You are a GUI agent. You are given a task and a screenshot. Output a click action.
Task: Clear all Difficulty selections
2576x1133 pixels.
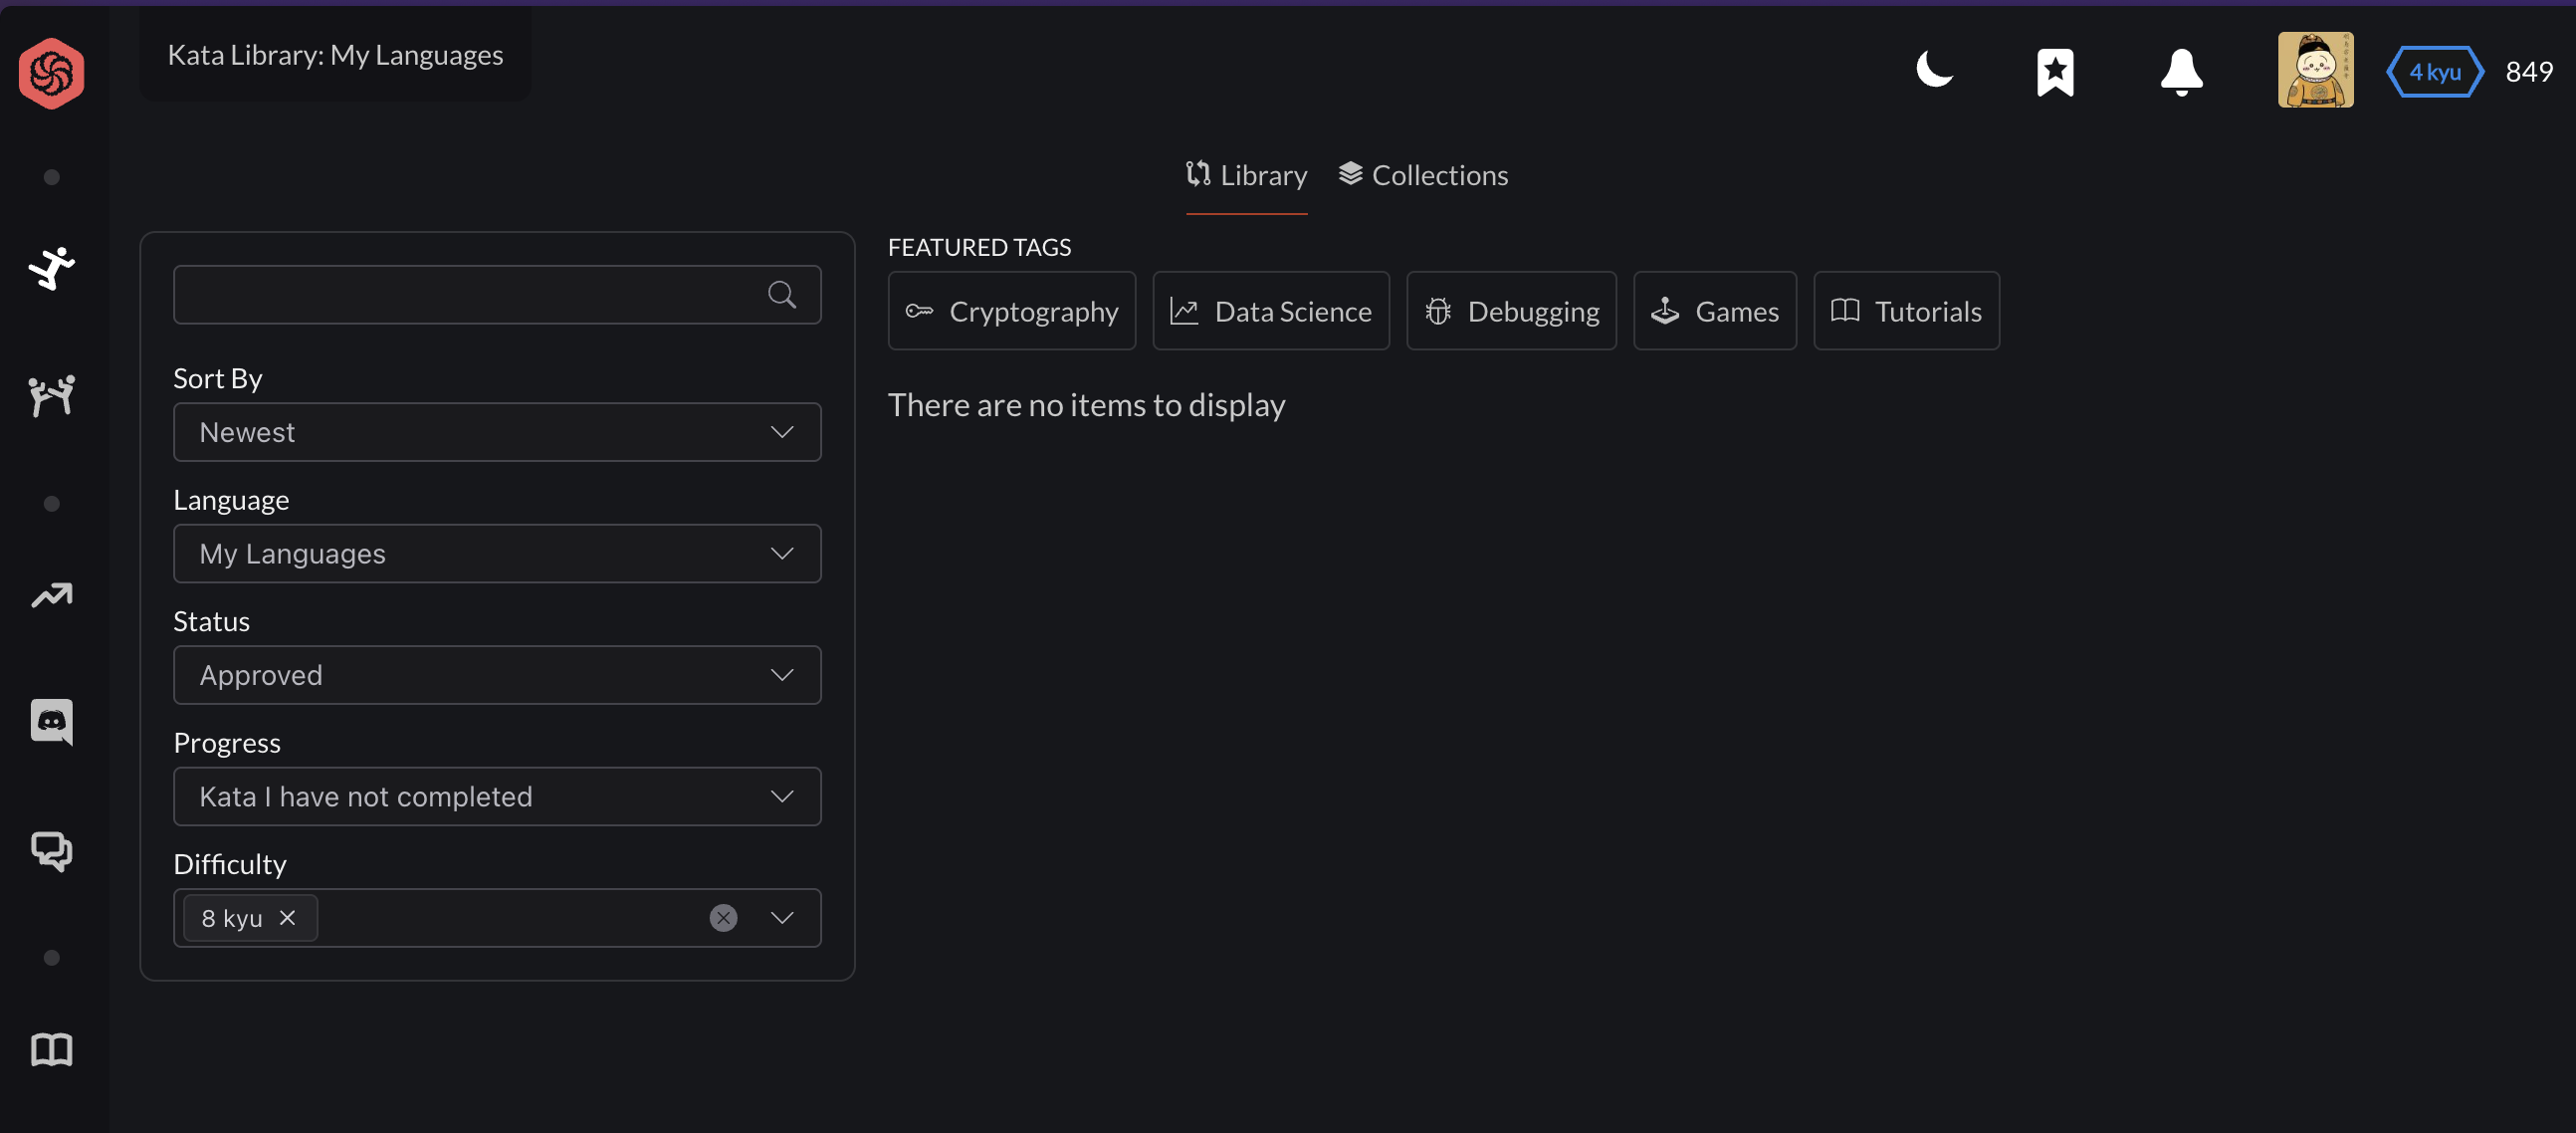click(x=723, y=918)
